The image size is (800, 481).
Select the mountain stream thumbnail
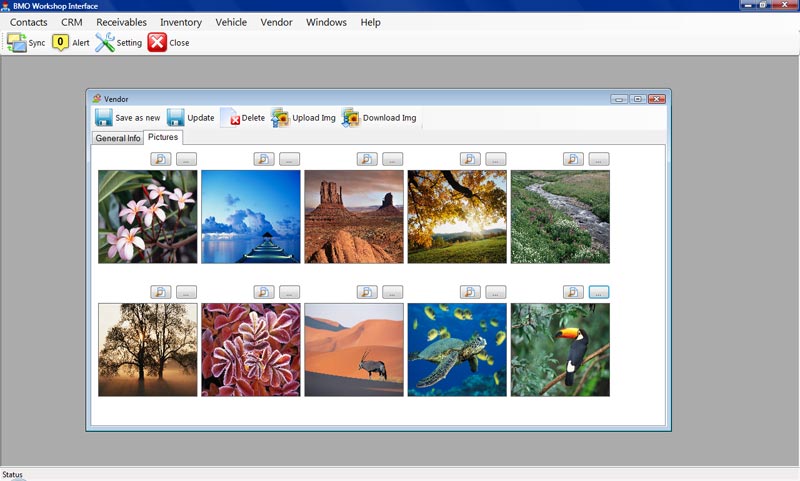pyautogui.click(x=560, y=217)
